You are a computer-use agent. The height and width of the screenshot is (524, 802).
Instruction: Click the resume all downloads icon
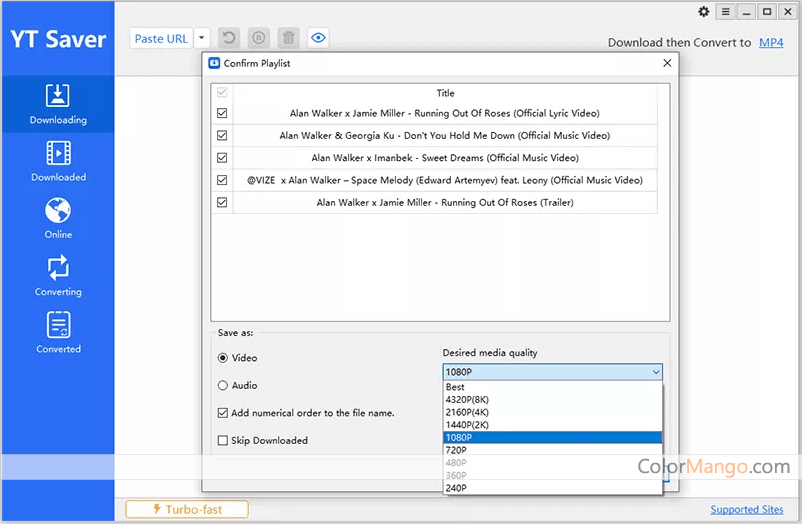click(229, 38)
